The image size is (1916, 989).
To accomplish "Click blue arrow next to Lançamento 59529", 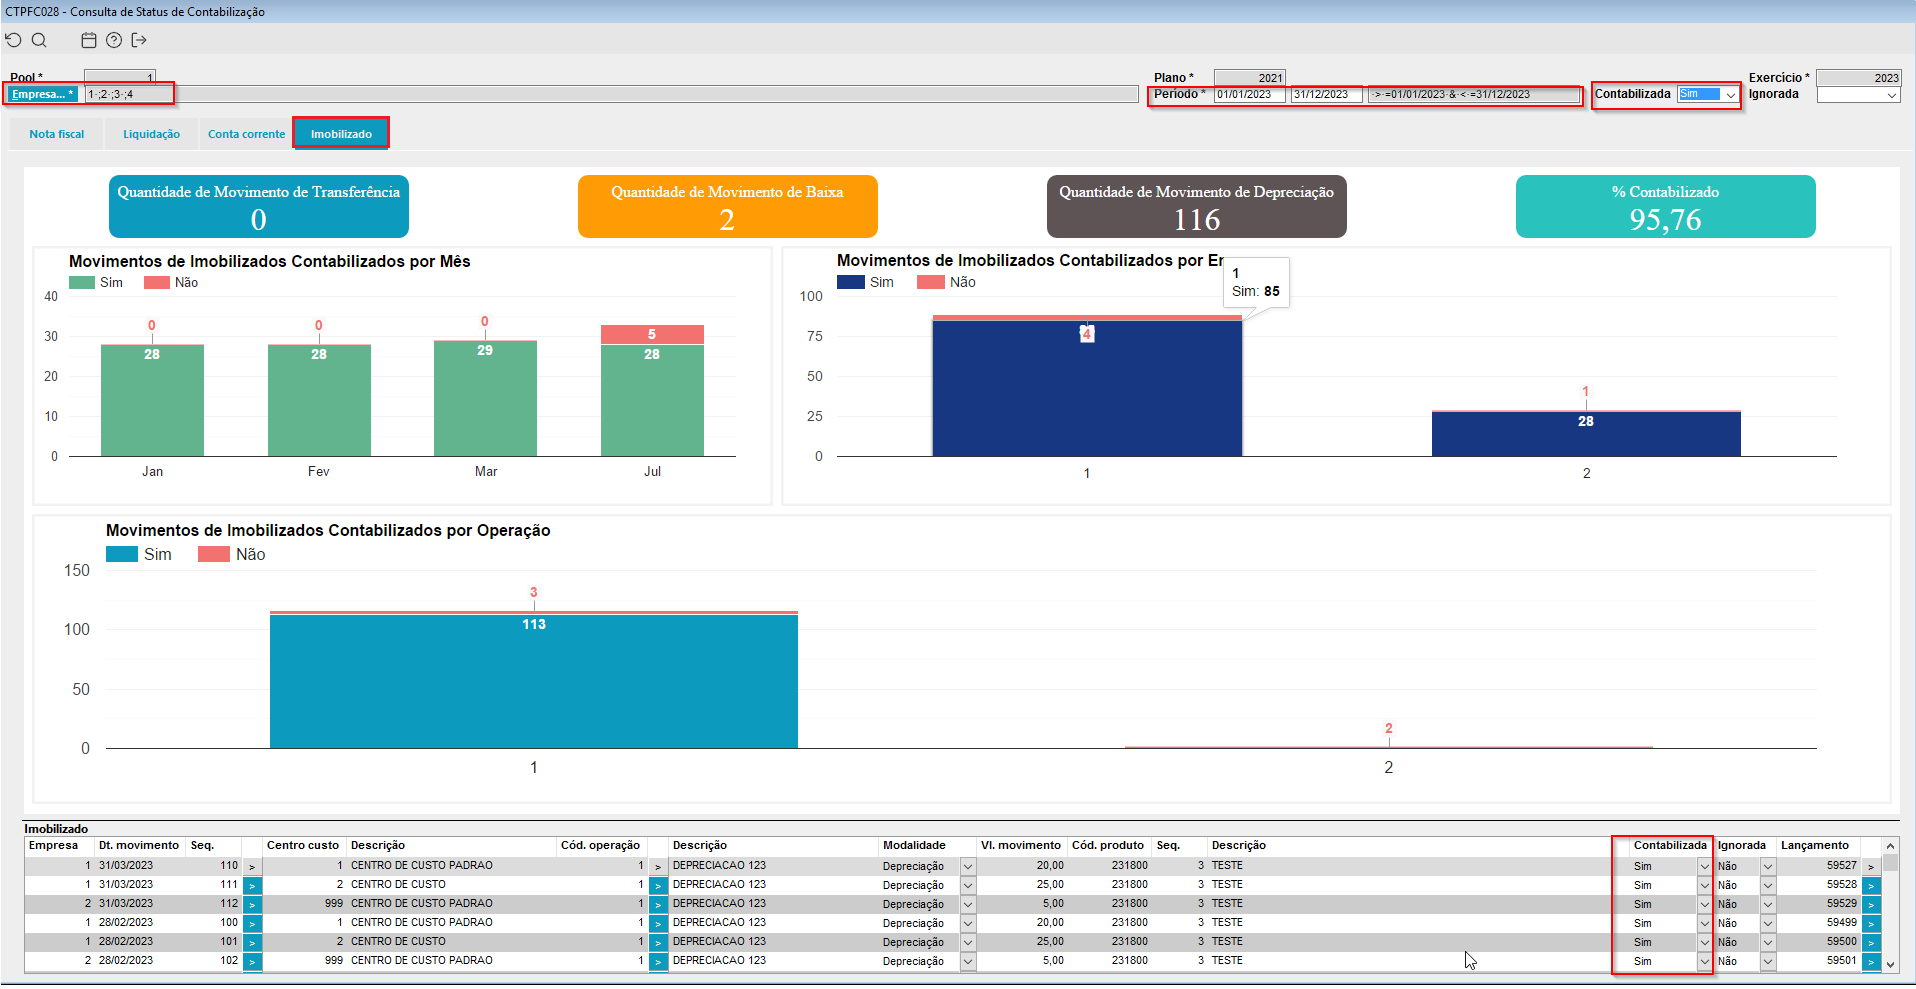I will click(x=1871, y=905).
